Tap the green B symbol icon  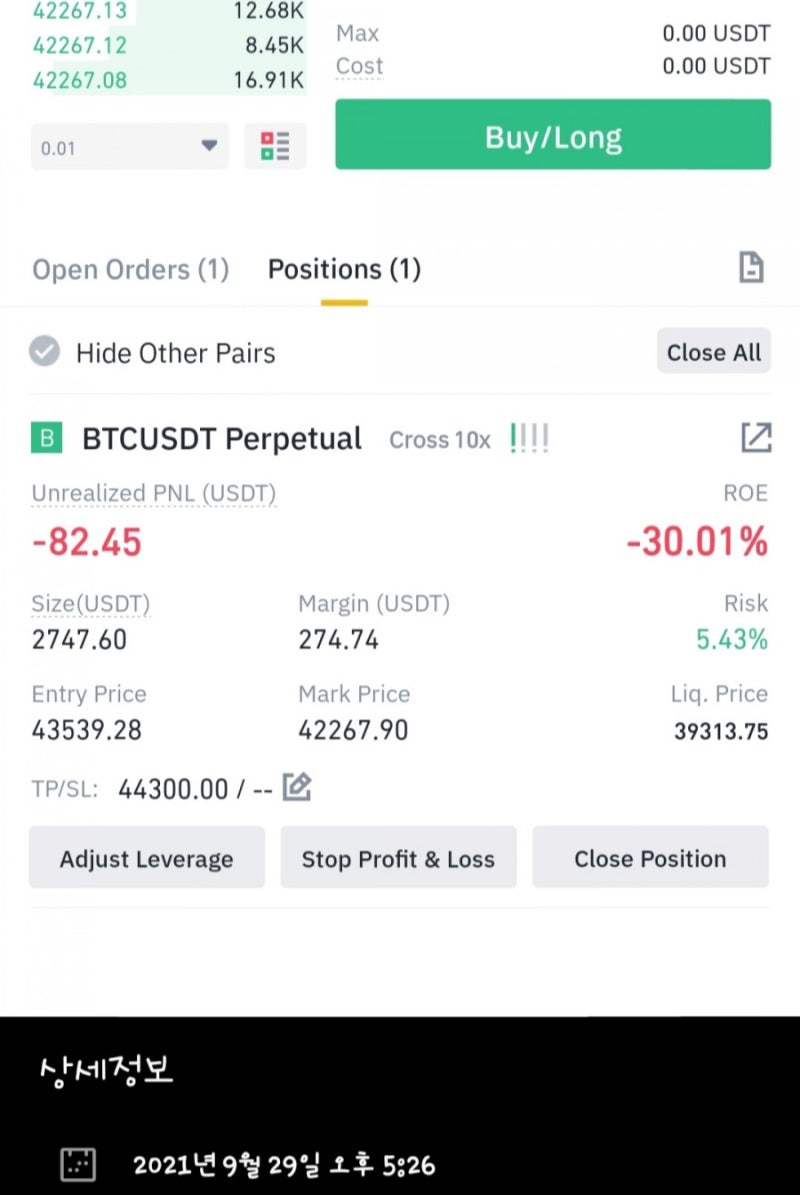[x=46, y=438]
